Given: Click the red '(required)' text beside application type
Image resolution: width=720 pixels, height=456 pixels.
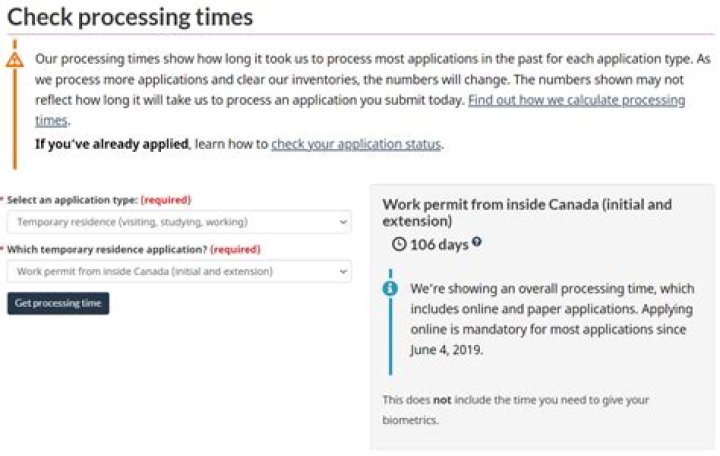Looking at the screenshot, I should click(x=165, y=200).
